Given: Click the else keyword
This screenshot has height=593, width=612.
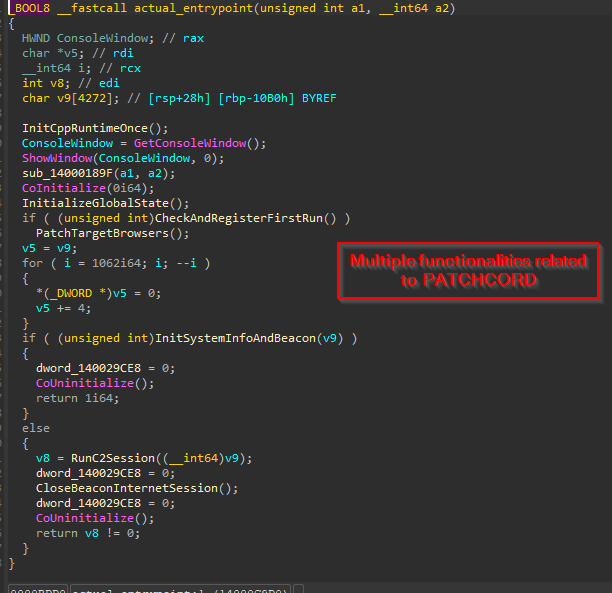Looking at the screenshot, I should (x=36, y=428).
